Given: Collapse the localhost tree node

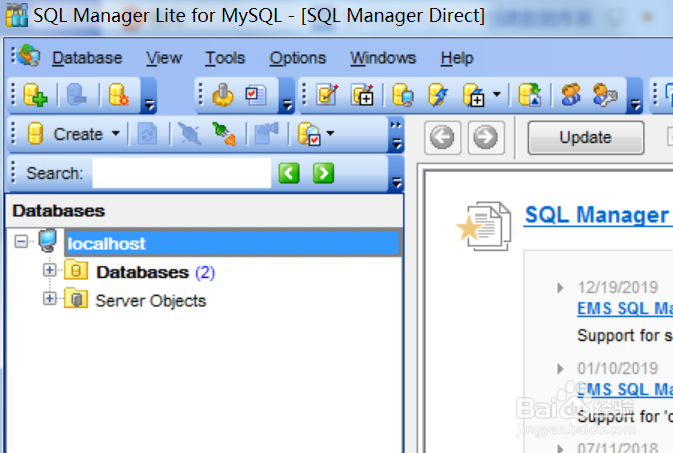Looking at the screenshot, I should pos(21,241).
